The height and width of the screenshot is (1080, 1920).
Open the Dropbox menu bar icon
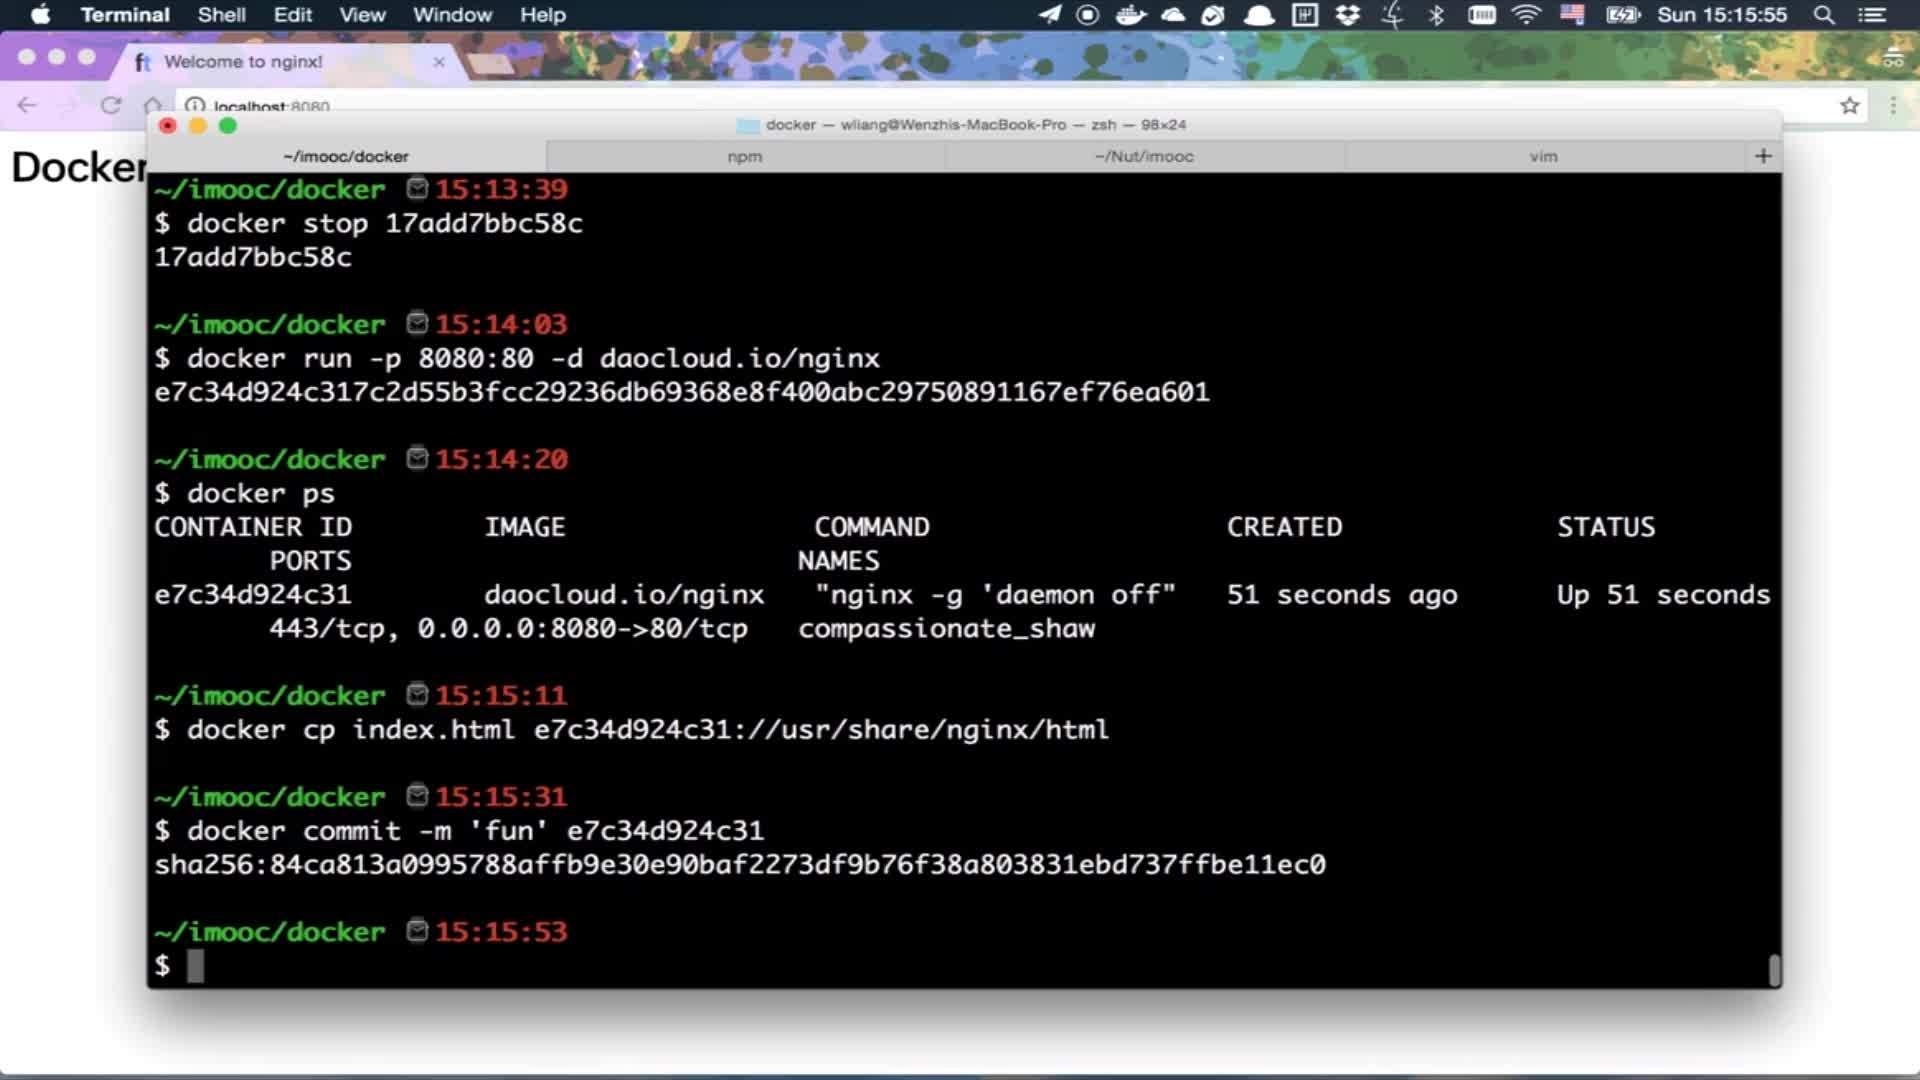pos(1348,15)
